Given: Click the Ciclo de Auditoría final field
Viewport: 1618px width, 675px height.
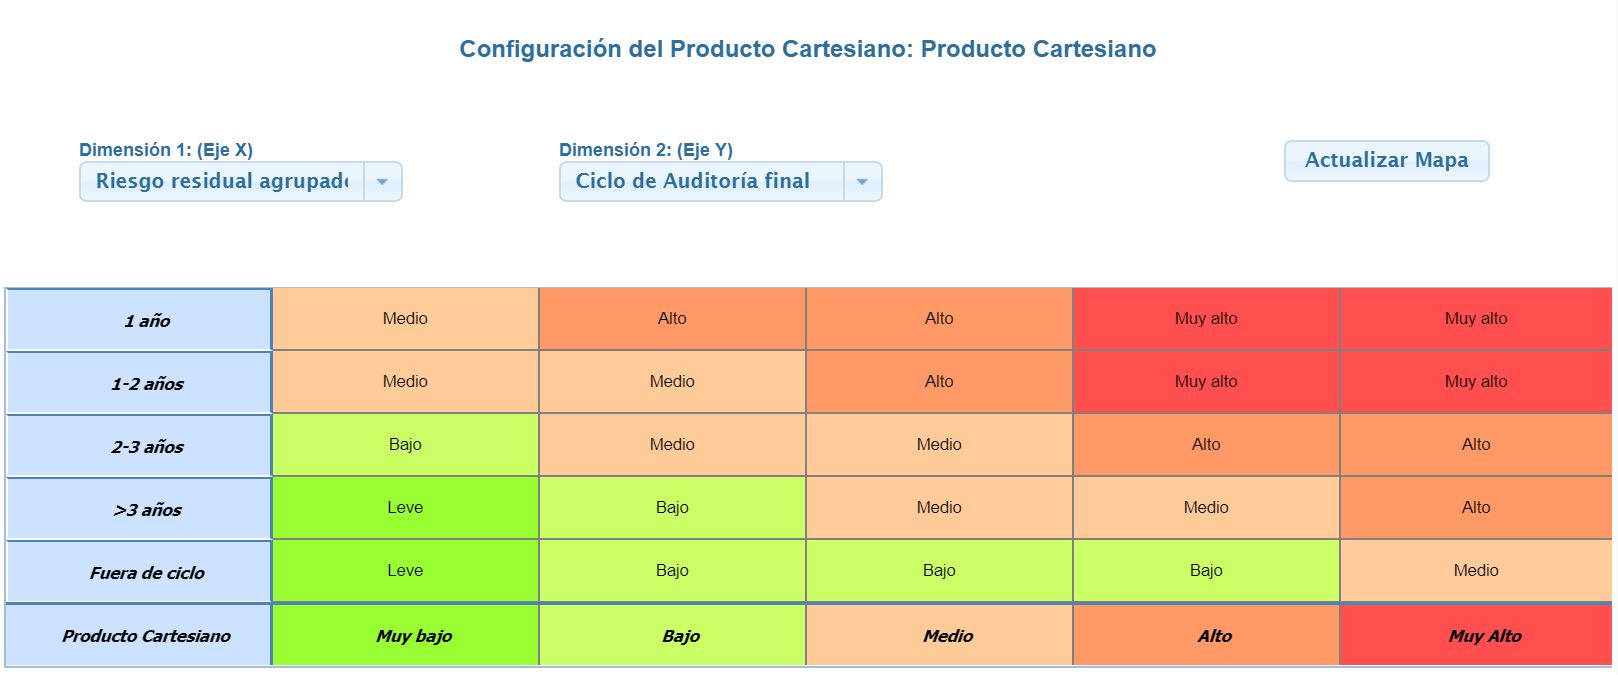Looking at the screenshot, I should click(702, 182).
